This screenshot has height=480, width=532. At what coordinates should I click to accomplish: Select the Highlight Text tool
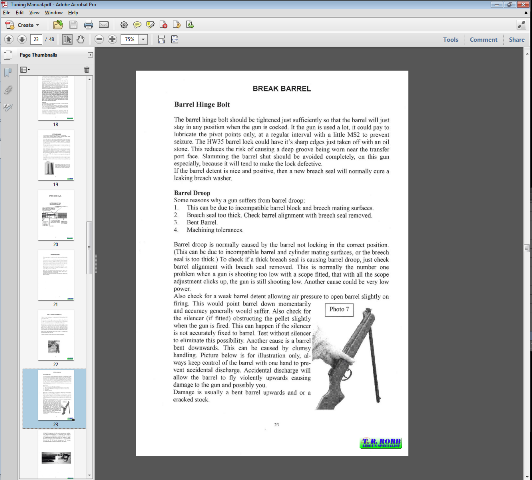(x=150, y=25)
